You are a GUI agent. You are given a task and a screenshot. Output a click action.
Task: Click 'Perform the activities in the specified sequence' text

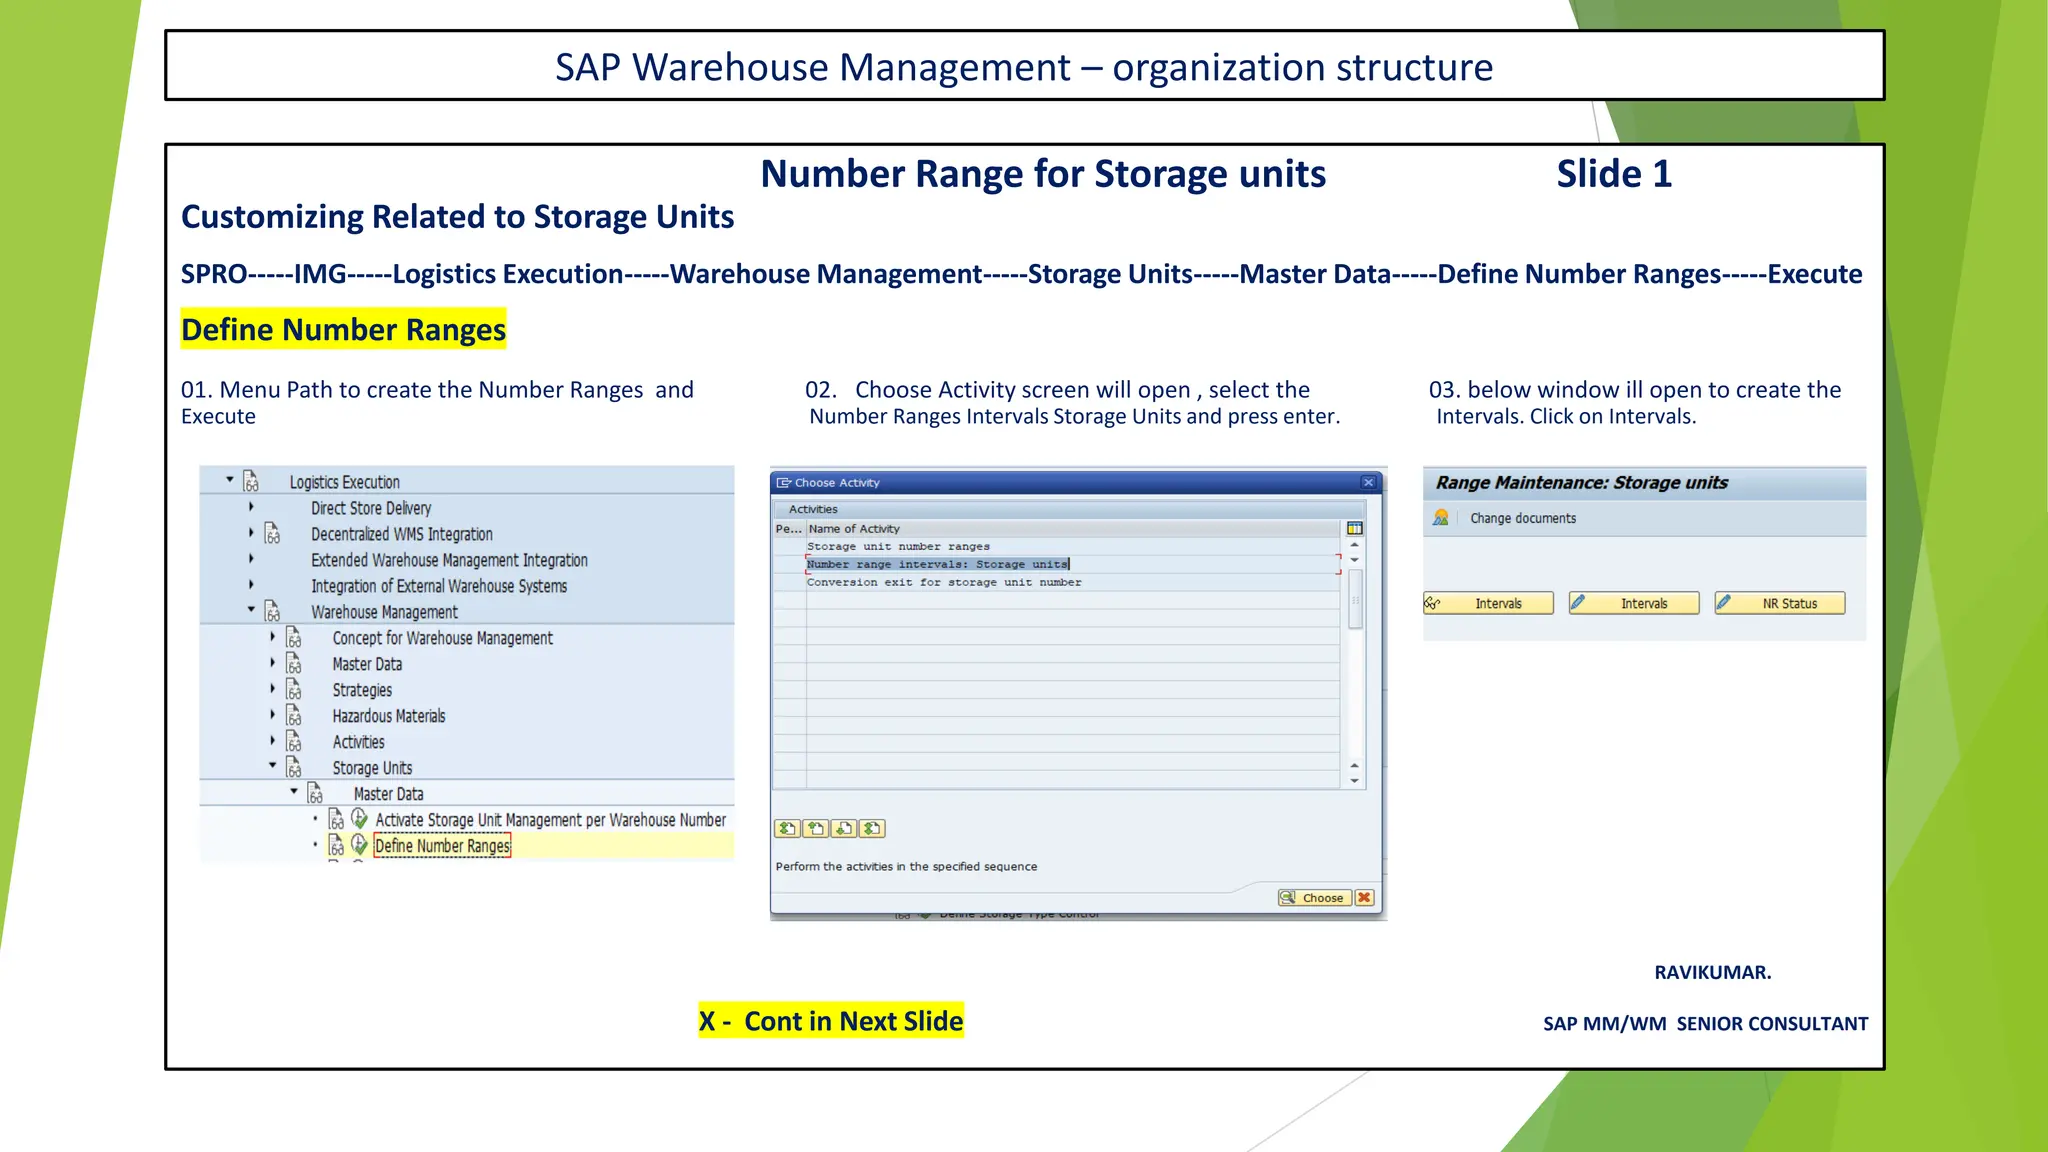pyautogui.click(x=906, y=866)
